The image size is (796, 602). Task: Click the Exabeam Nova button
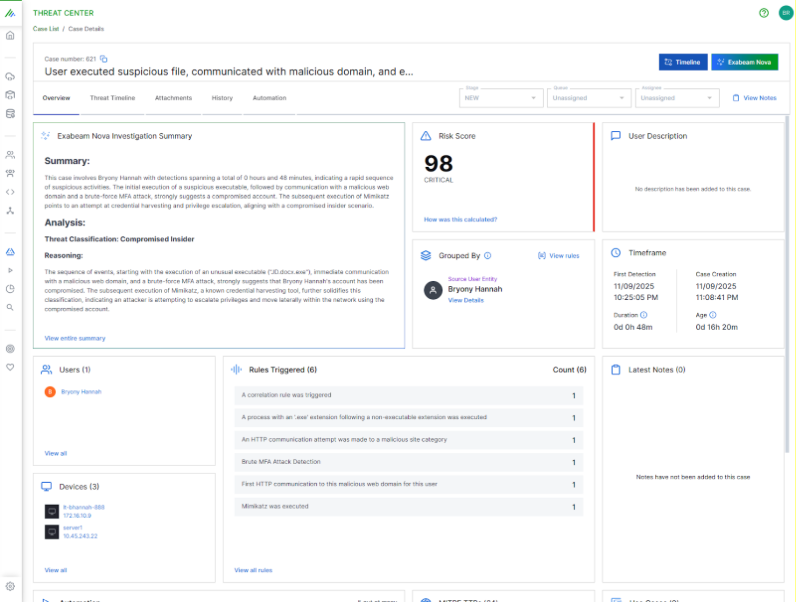pos(744,62)
